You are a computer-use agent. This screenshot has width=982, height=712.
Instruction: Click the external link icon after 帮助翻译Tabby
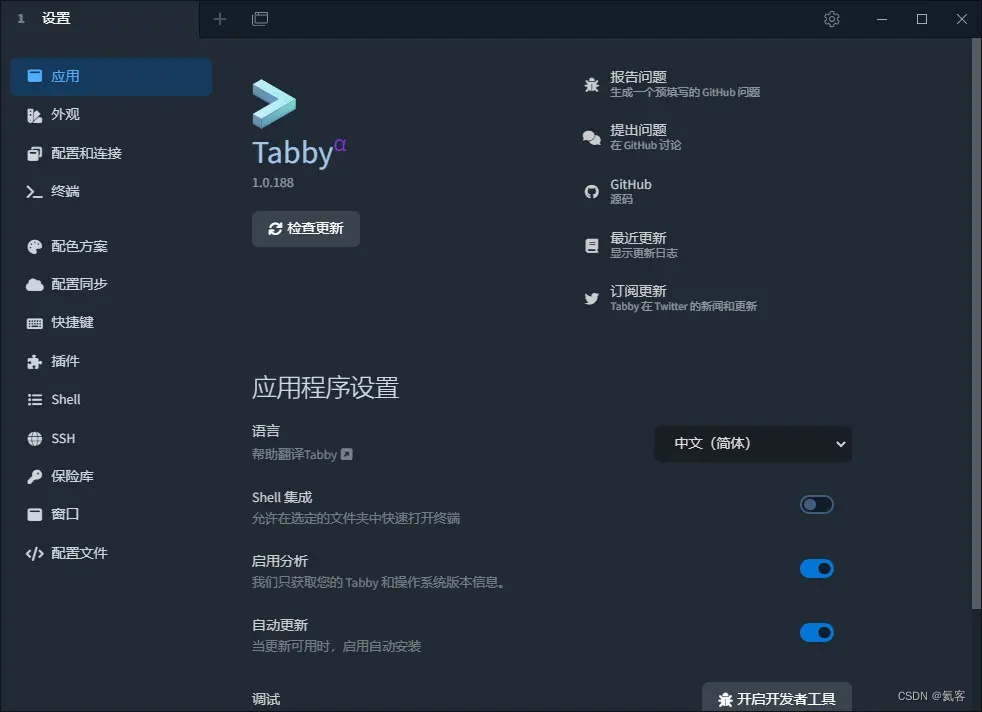pos(346,455)
